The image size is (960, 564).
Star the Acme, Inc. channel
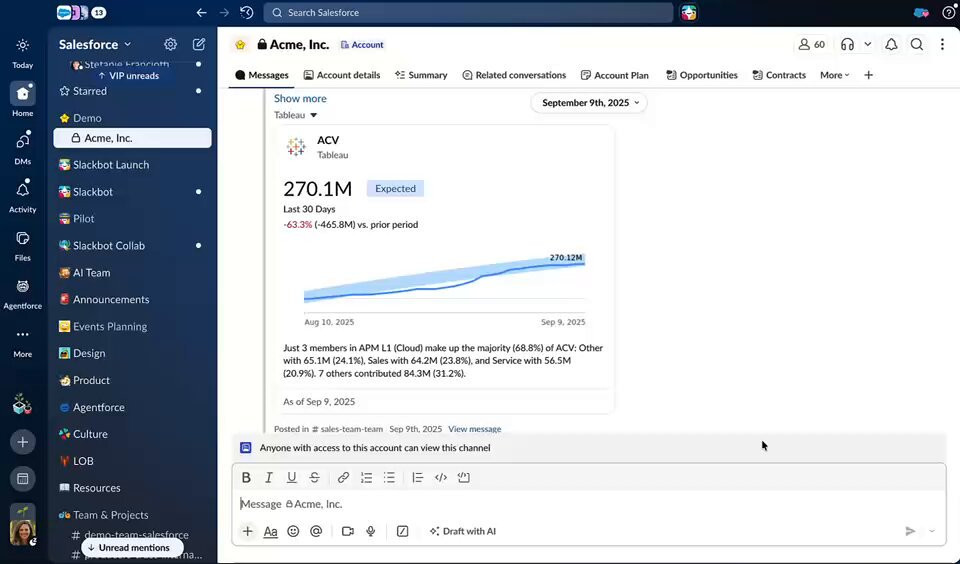(240, 45)
